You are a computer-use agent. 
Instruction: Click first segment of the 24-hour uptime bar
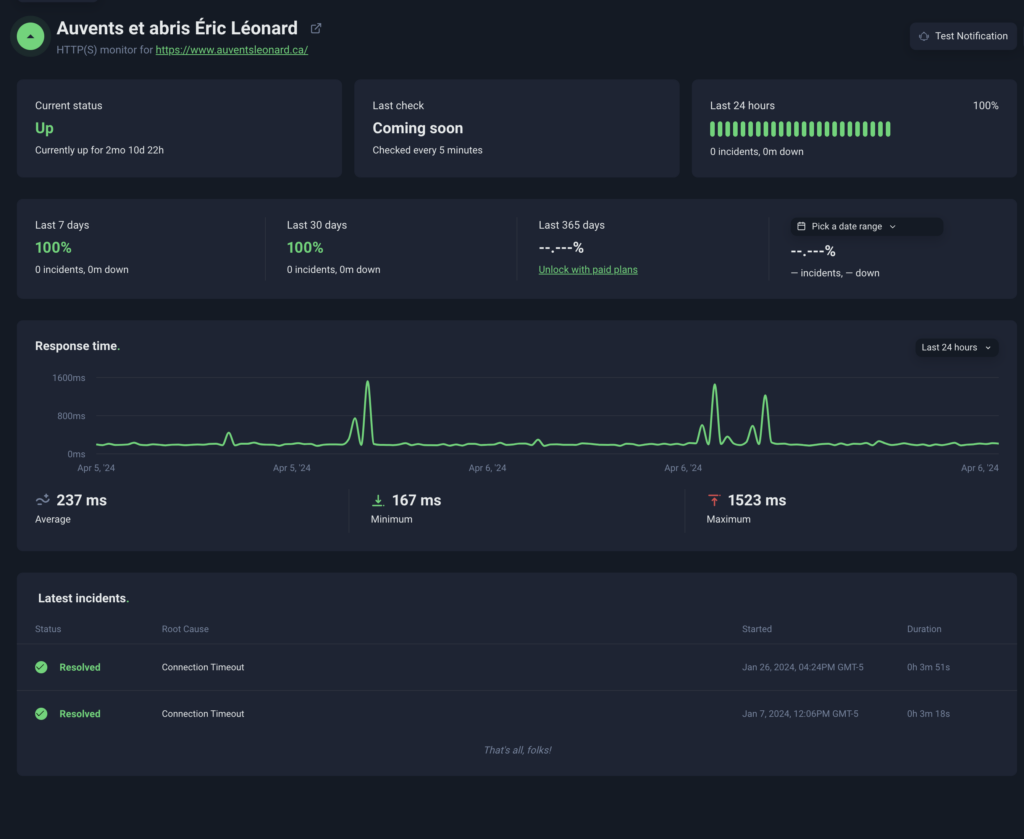click(713, 129)
